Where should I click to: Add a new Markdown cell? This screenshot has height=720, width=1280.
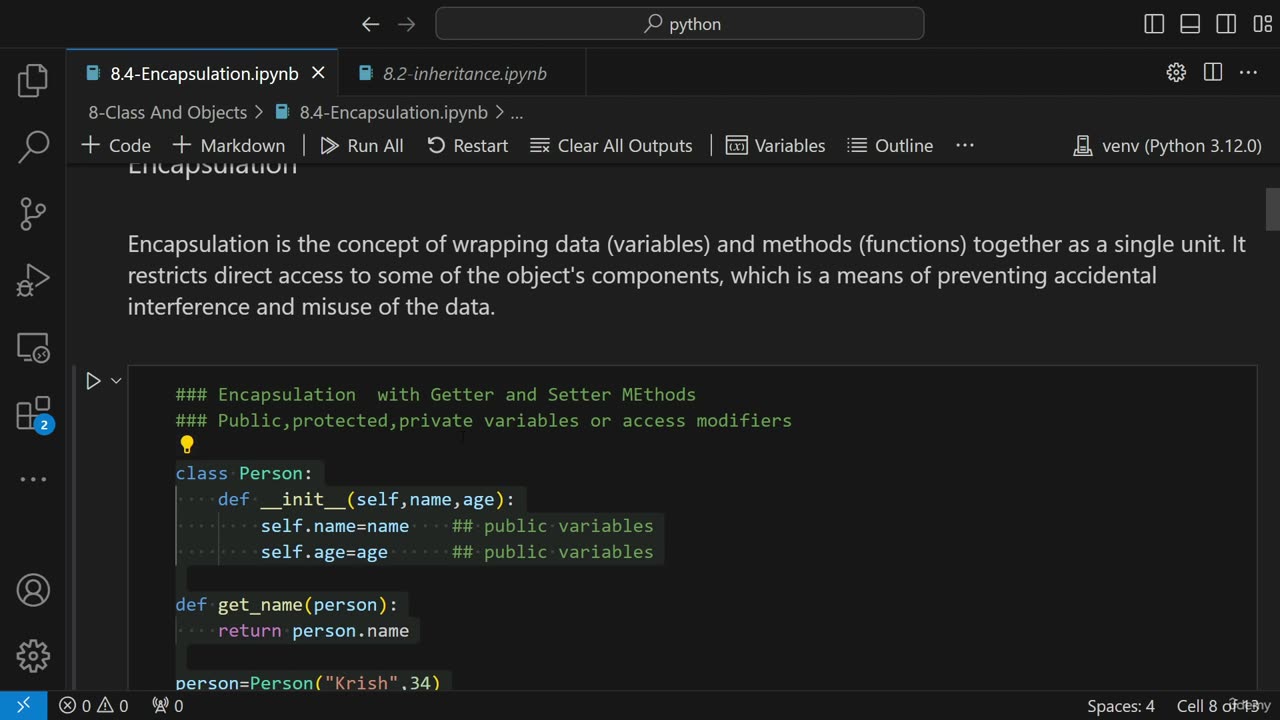[x=229, y=145]
